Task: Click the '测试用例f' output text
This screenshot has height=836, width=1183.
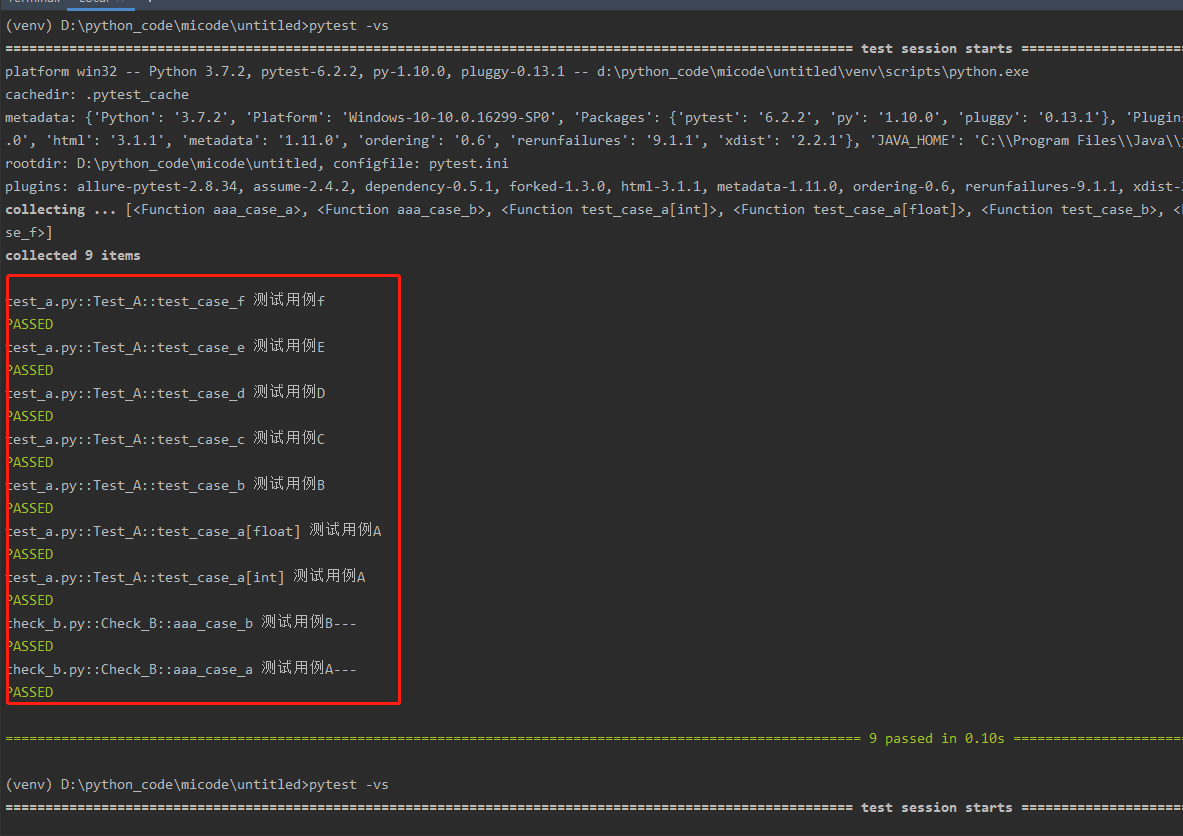Action: point(289,300)
